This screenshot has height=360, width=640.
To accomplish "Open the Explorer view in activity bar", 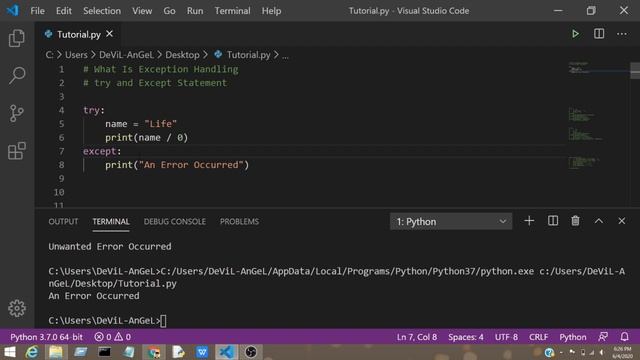I will 17,38.
